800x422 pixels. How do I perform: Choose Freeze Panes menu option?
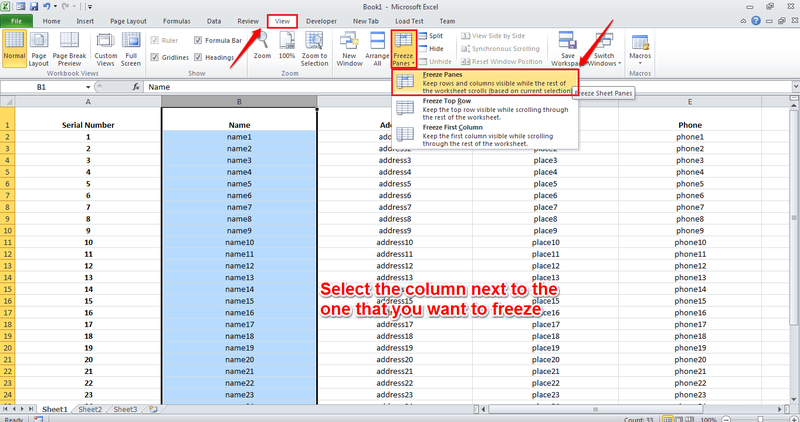pyautogui.click(x=485, y=83)
